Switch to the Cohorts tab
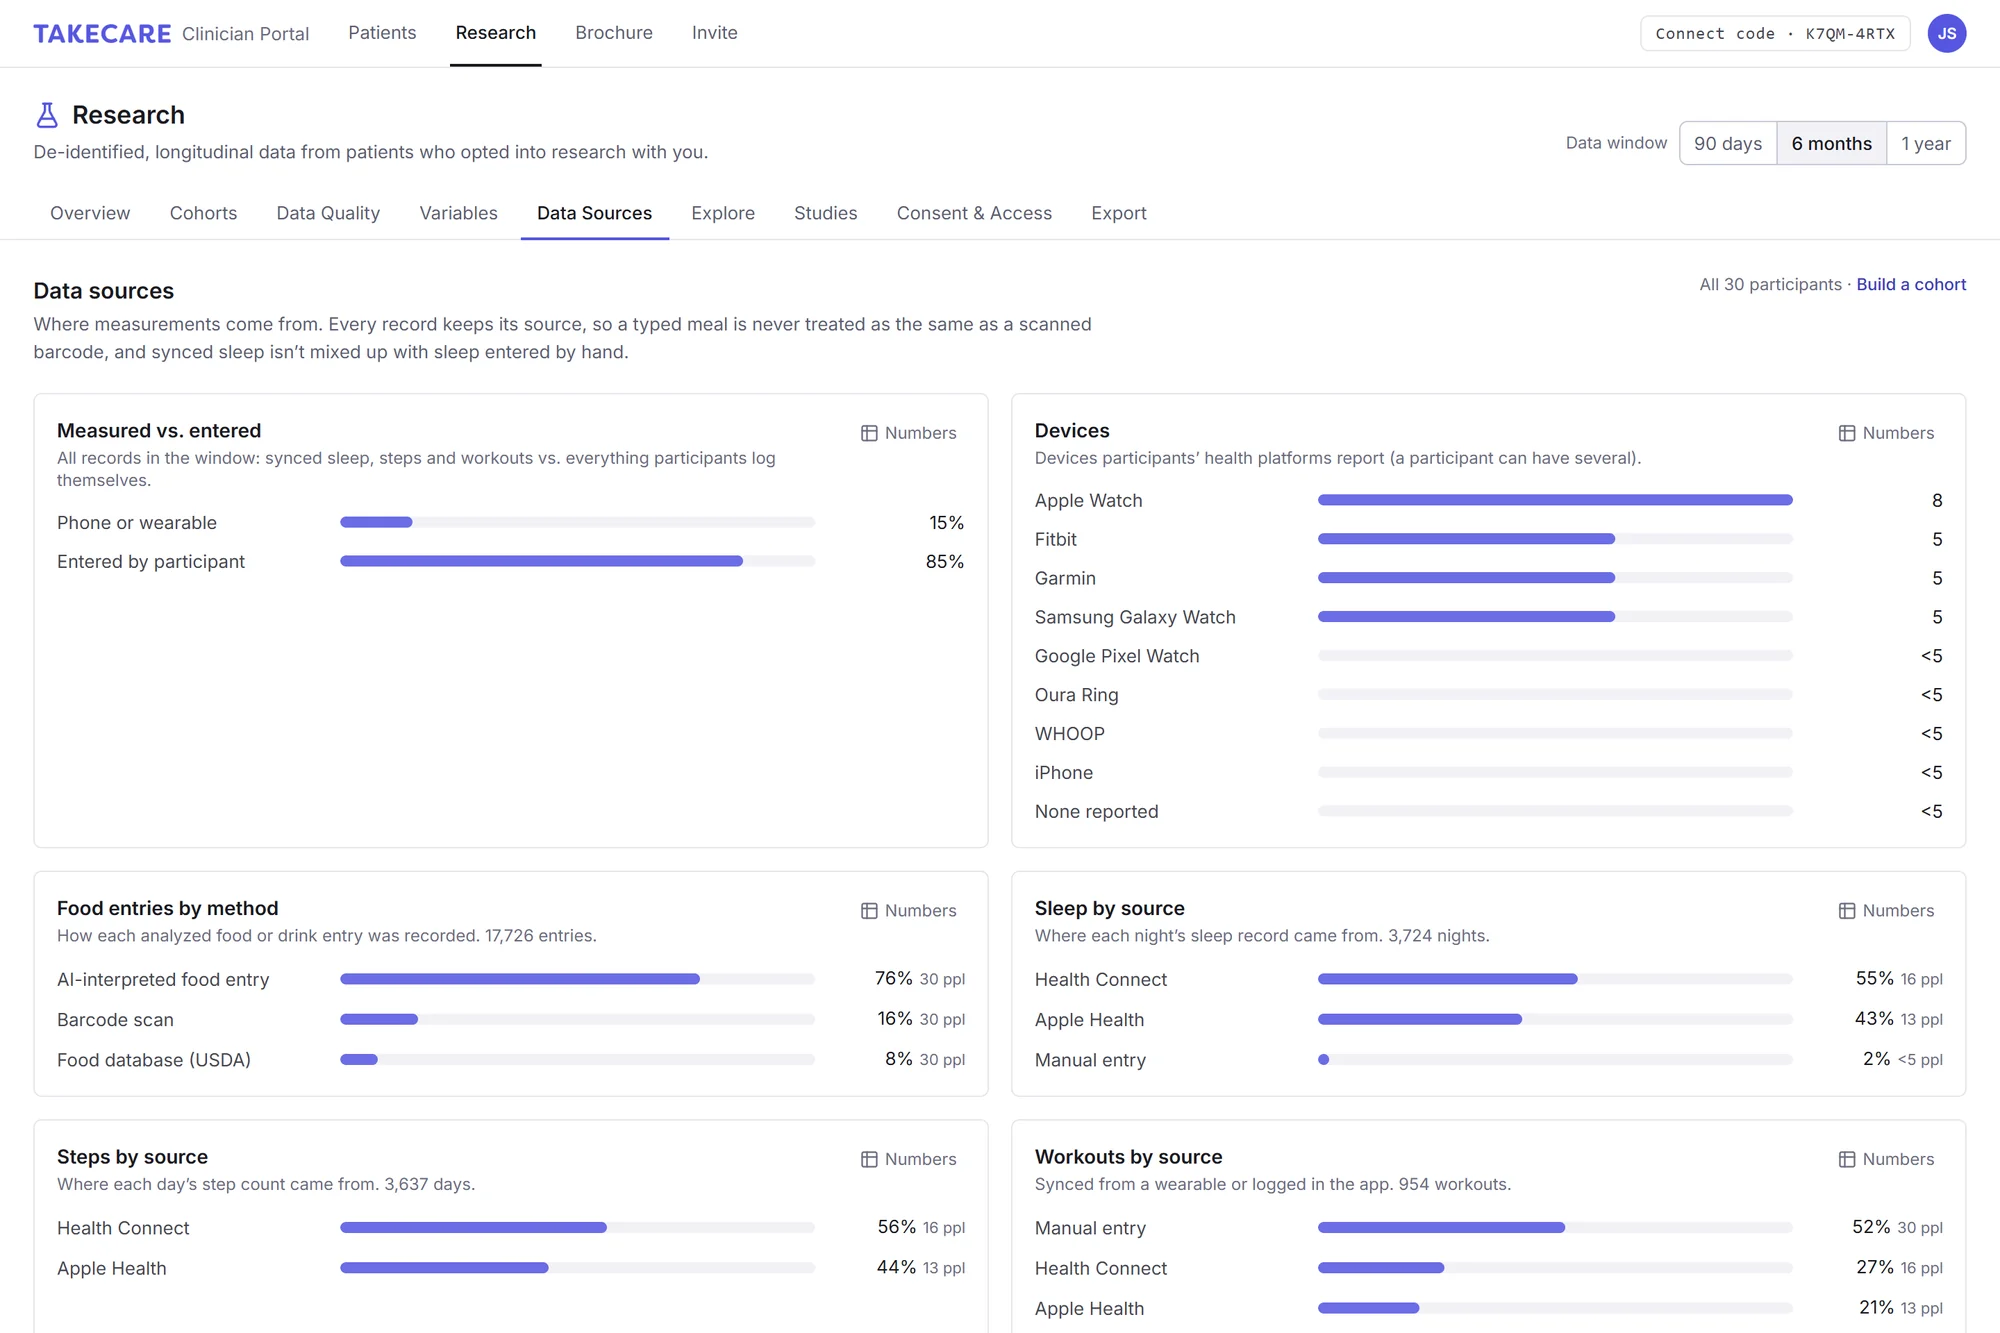The image size is (2000, 1333). (203, 213)
